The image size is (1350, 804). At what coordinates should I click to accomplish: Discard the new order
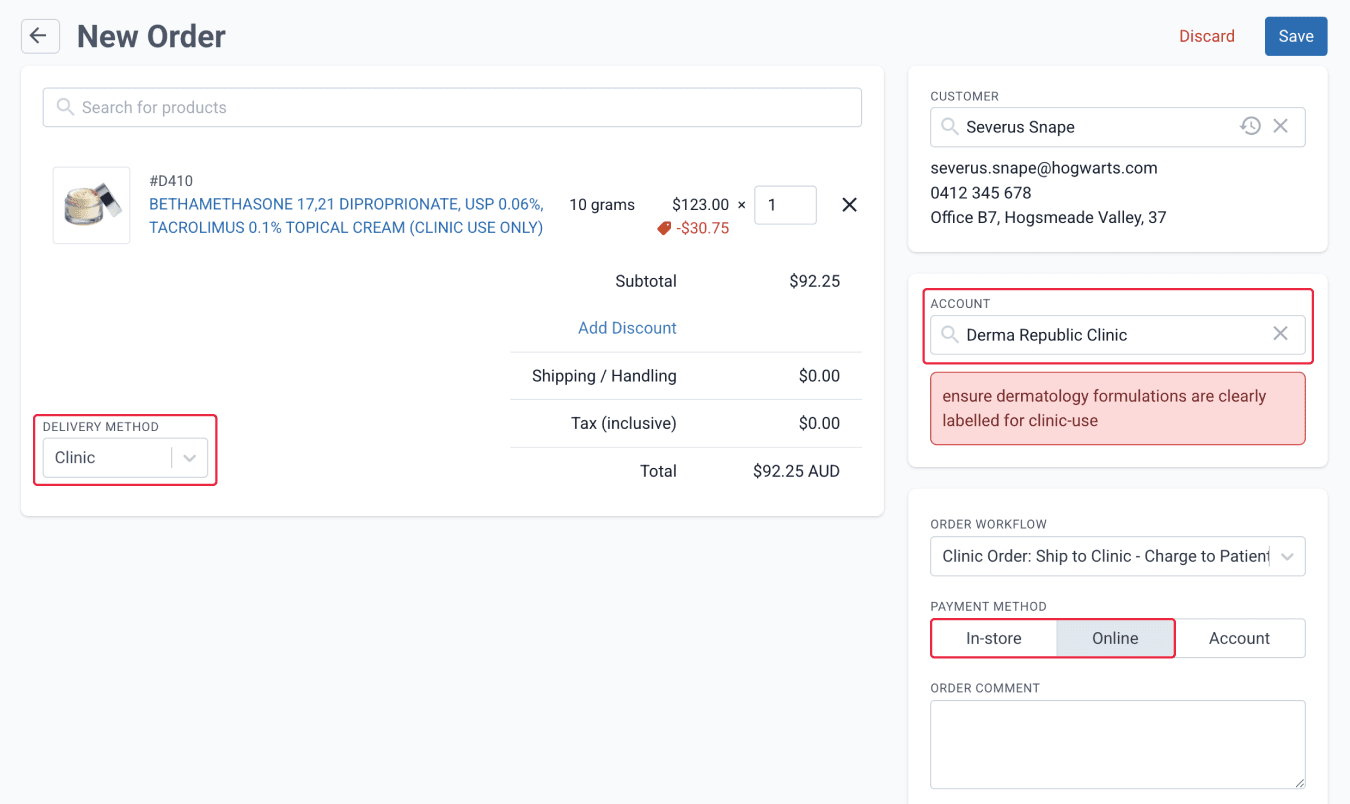(1206, 36)
